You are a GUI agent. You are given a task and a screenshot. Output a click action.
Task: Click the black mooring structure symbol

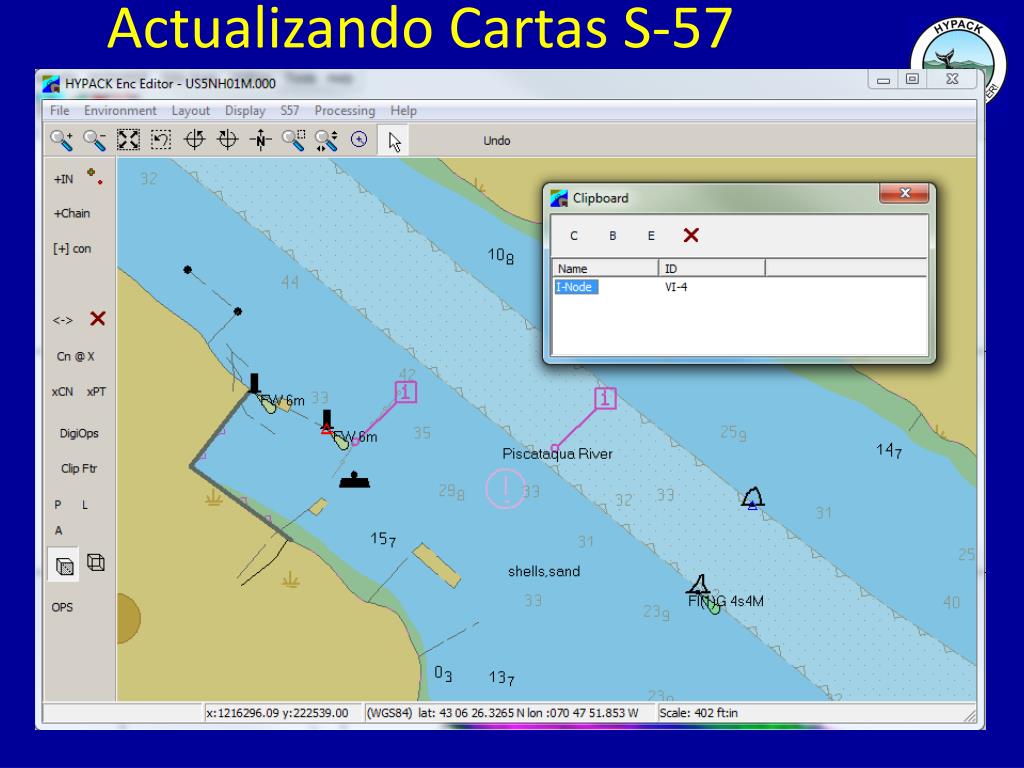point(355,480)
